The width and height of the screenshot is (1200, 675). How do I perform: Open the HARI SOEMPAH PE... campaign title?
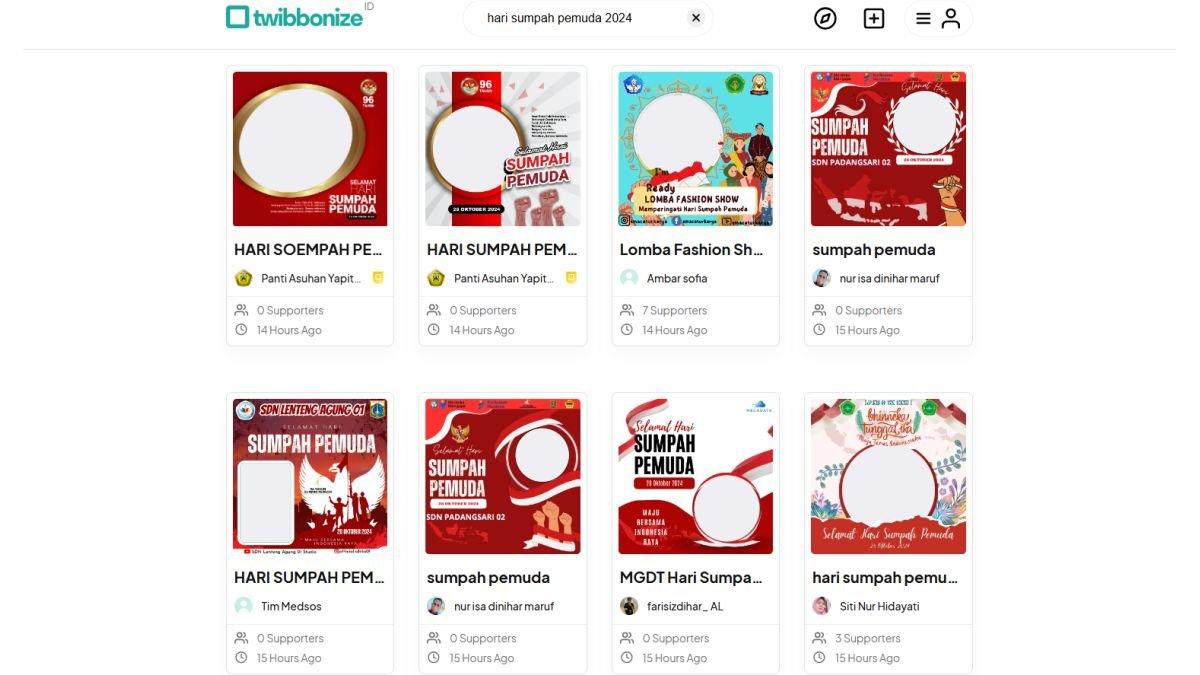pos(308,249)
